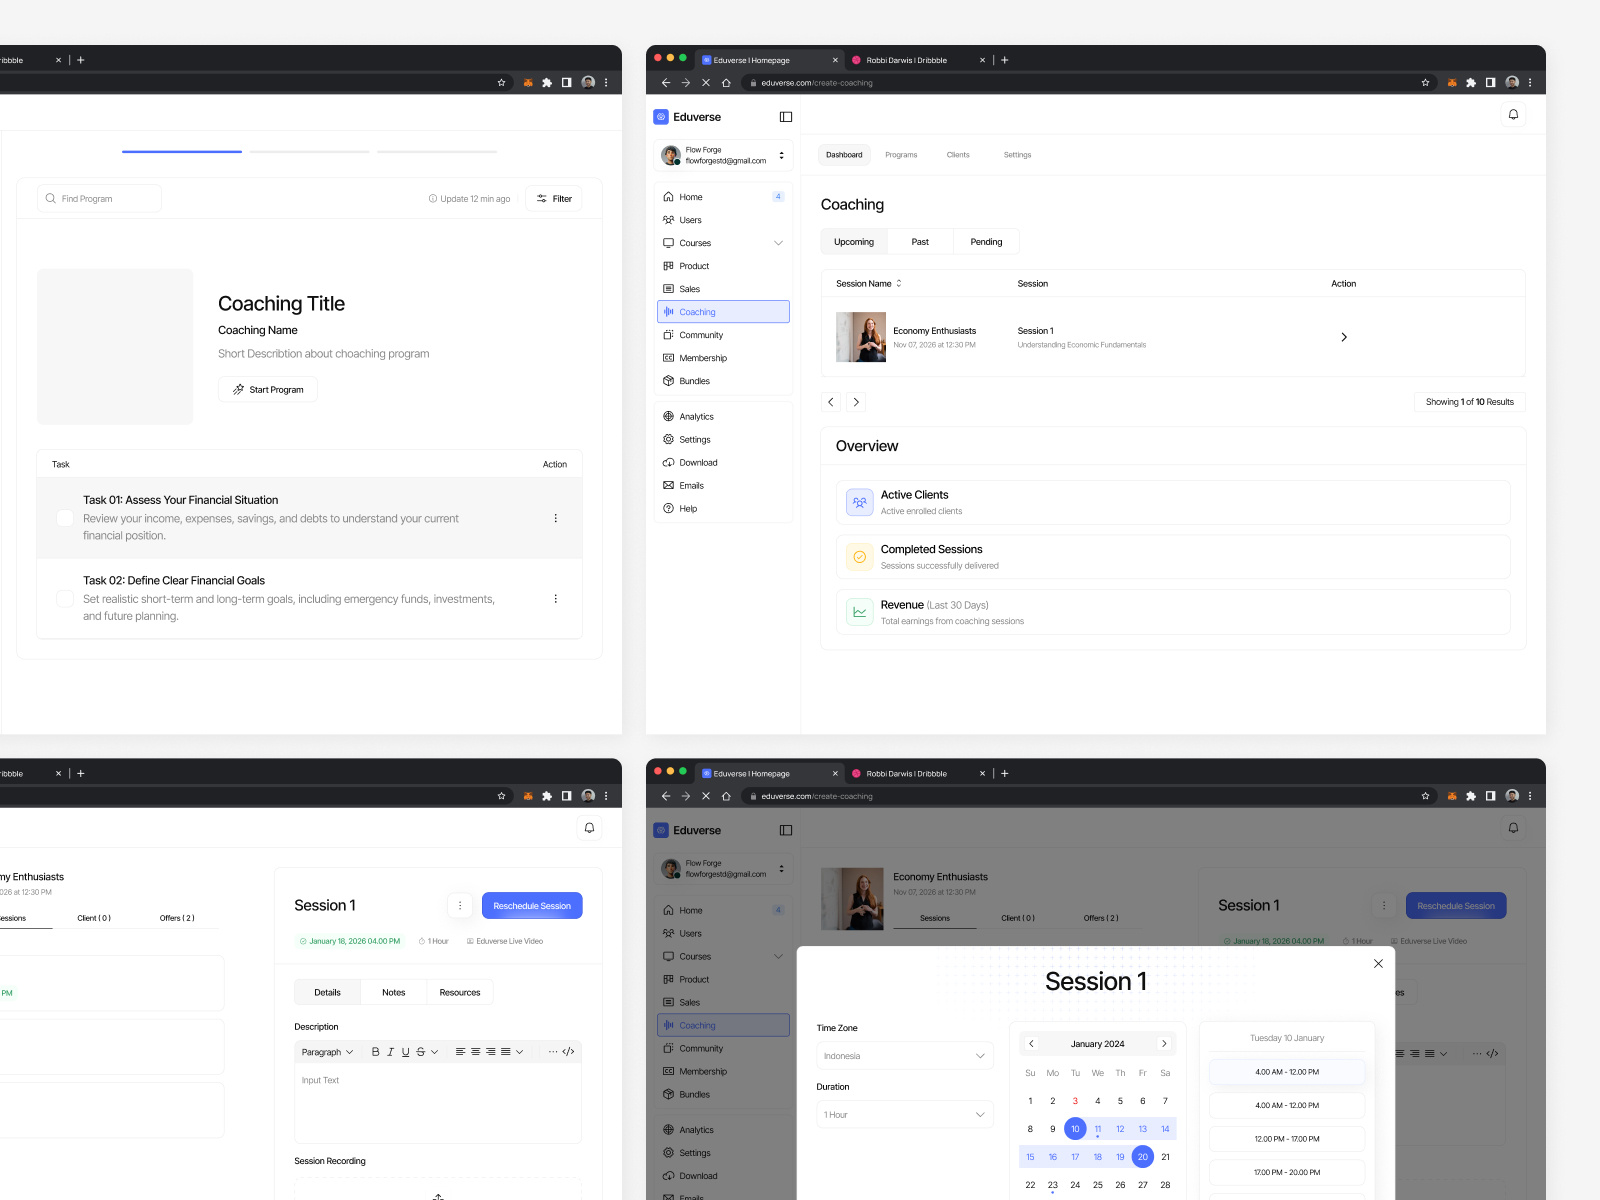Expand the Economy Enthusiasts session row arrow
This screenshot has height=1200, width=1600.
1344,337
